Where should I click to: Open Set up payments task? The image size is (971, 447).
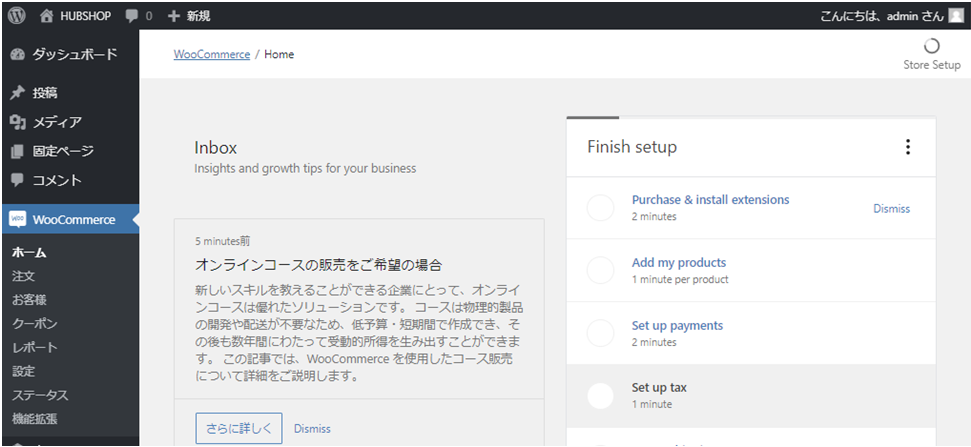click(x=677, y=326)
